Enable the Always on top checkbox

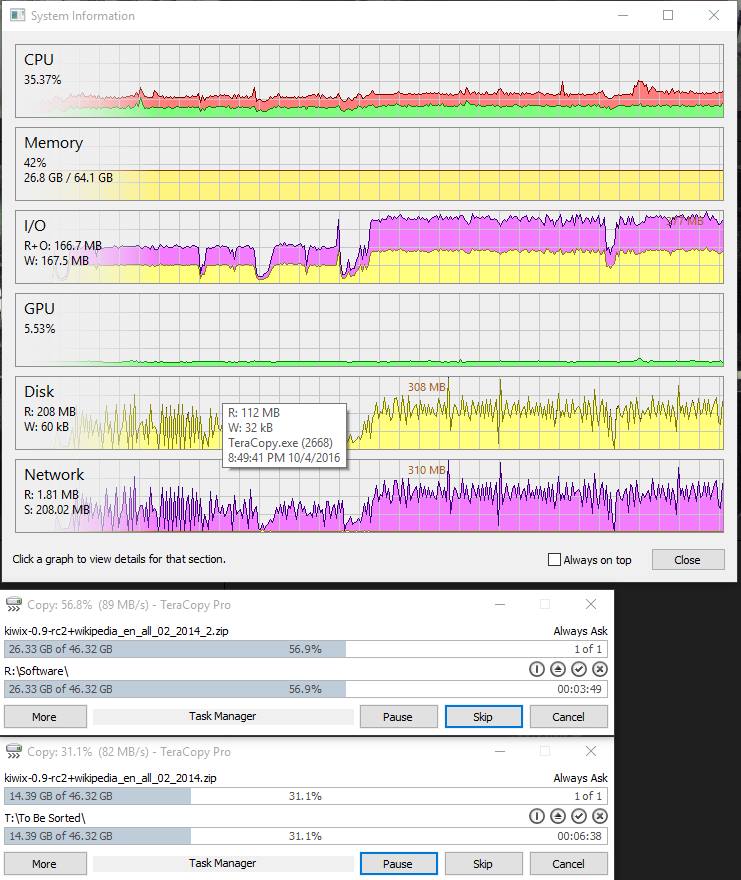pyautogui.click(x=554, y=560)
